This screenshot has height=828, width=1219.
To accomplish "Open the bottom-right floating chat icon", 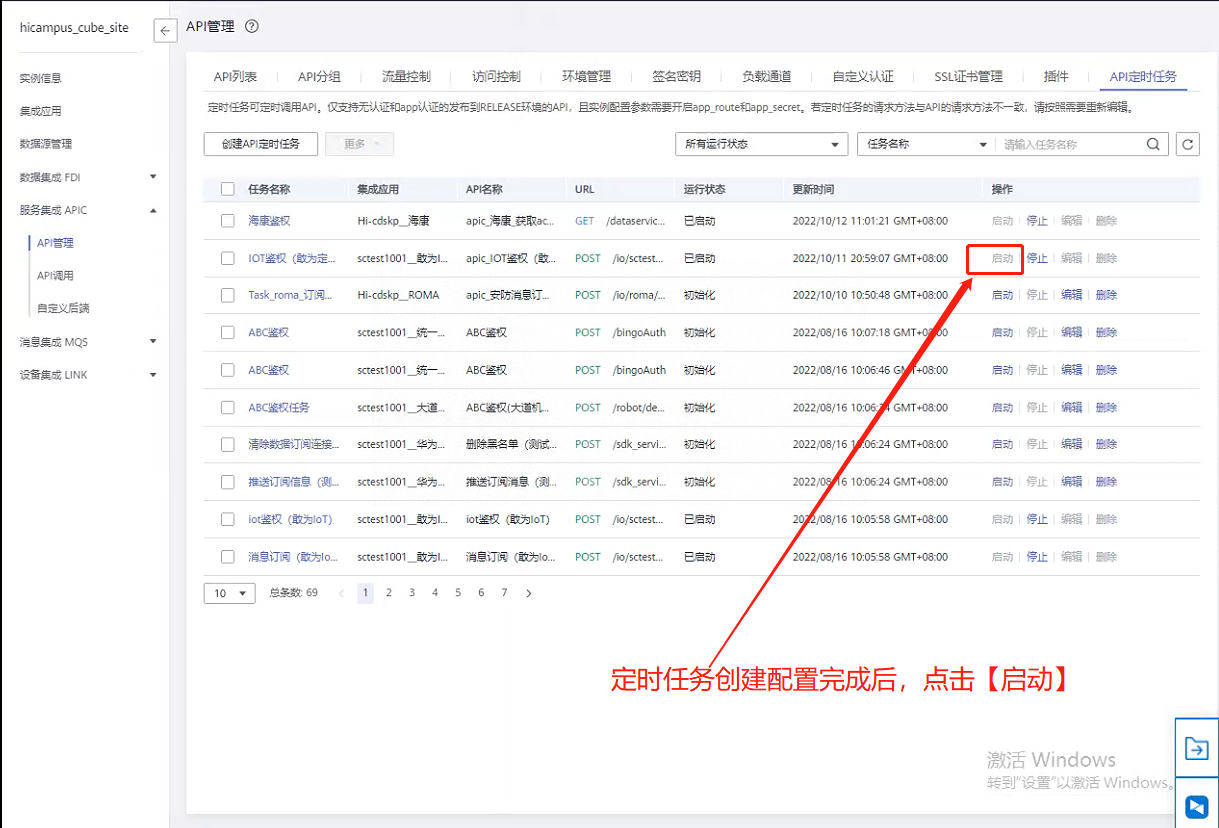I will click(x=1196, y=806).
